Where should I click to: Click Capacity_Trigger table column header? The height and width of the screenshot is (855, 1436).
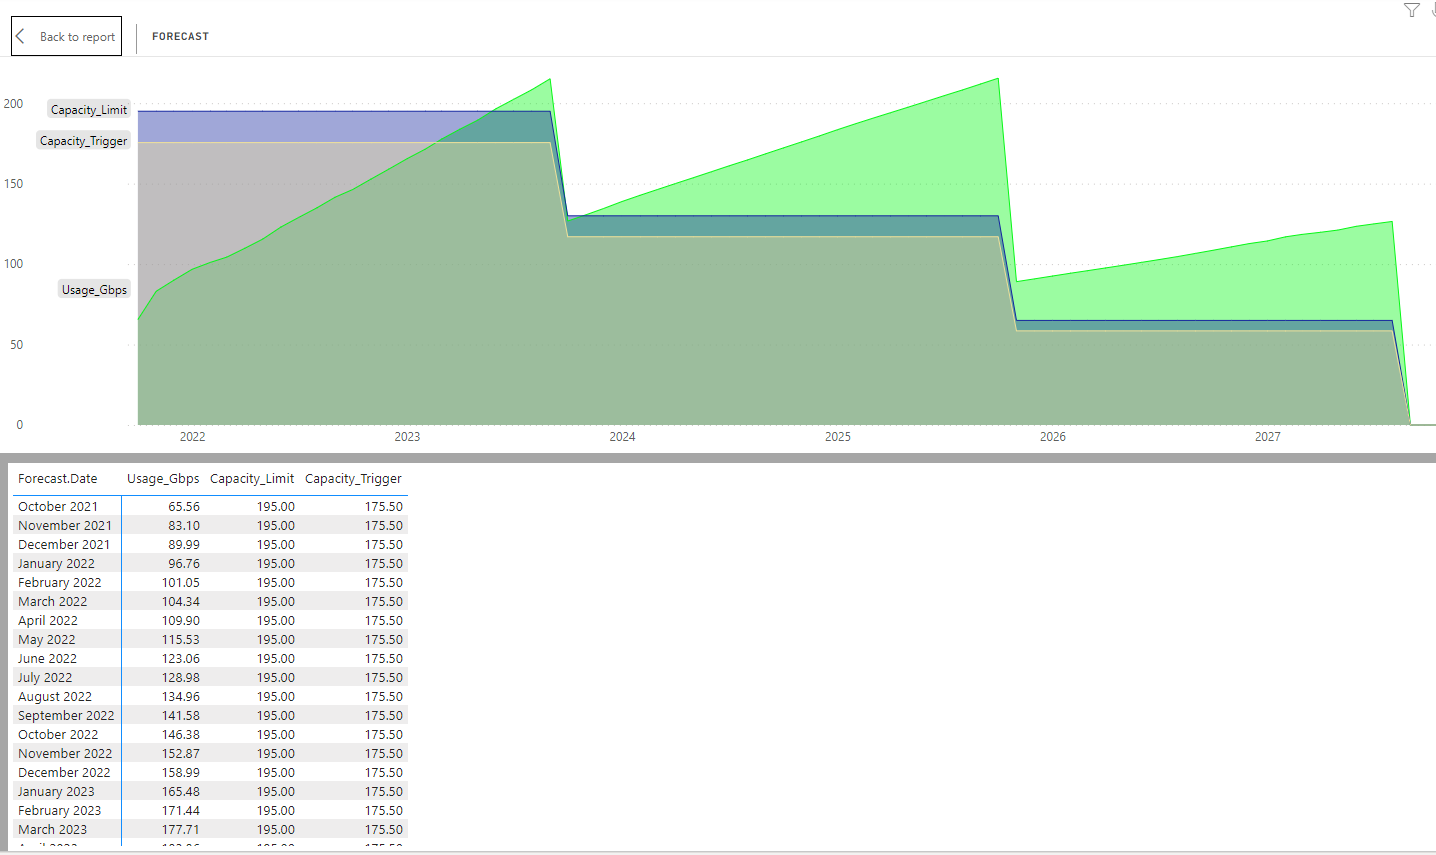tap(353, 479)
